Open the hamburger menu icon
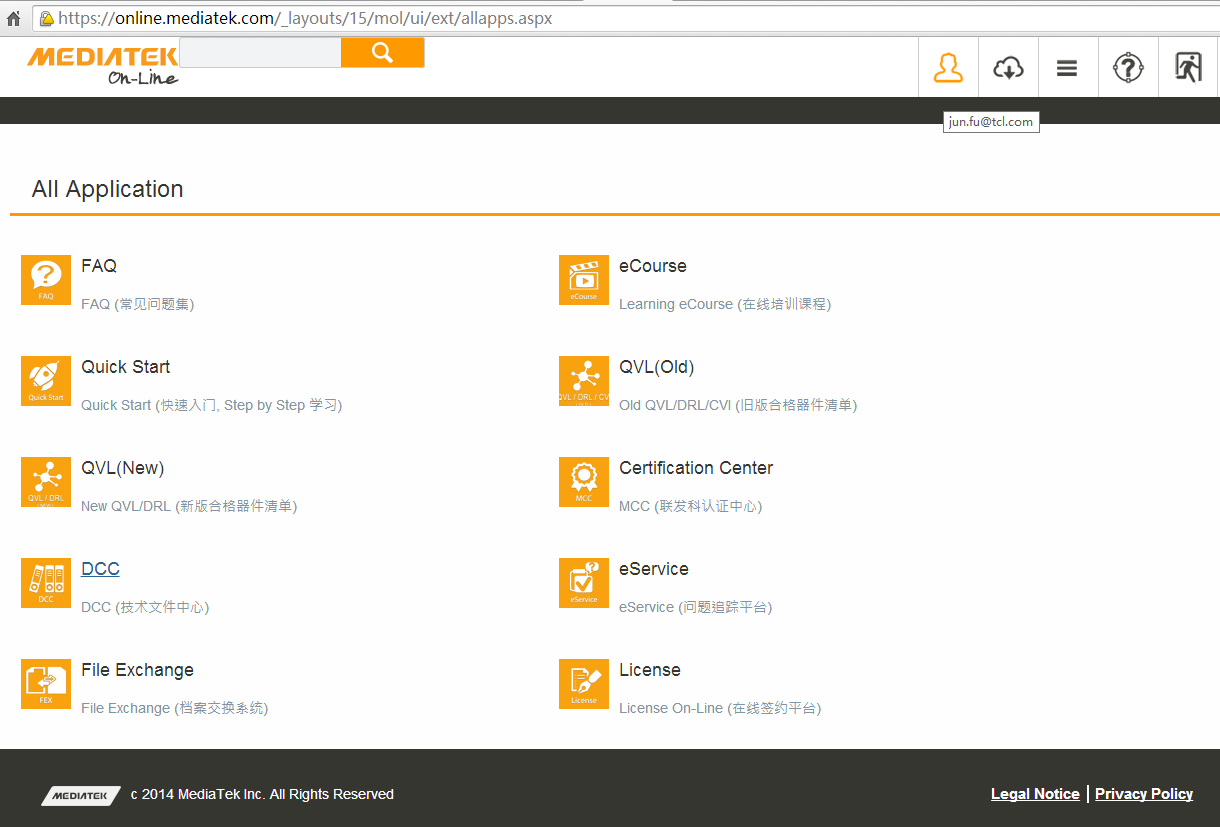This screenshot has height=827, width=1220. [x=1068, y=68]
